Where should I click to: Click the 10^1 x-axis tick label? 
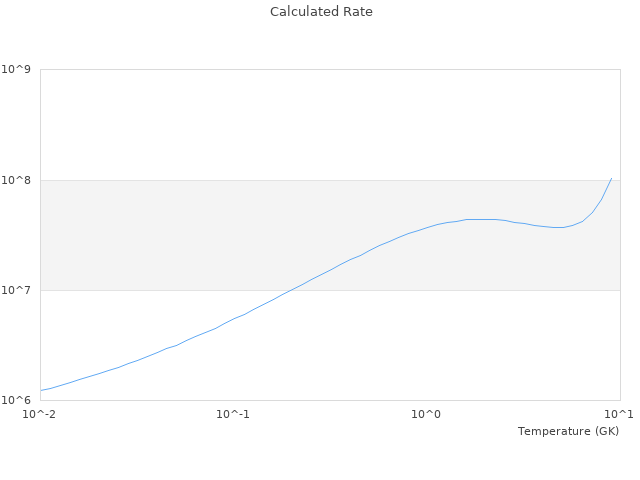[620, 414]
